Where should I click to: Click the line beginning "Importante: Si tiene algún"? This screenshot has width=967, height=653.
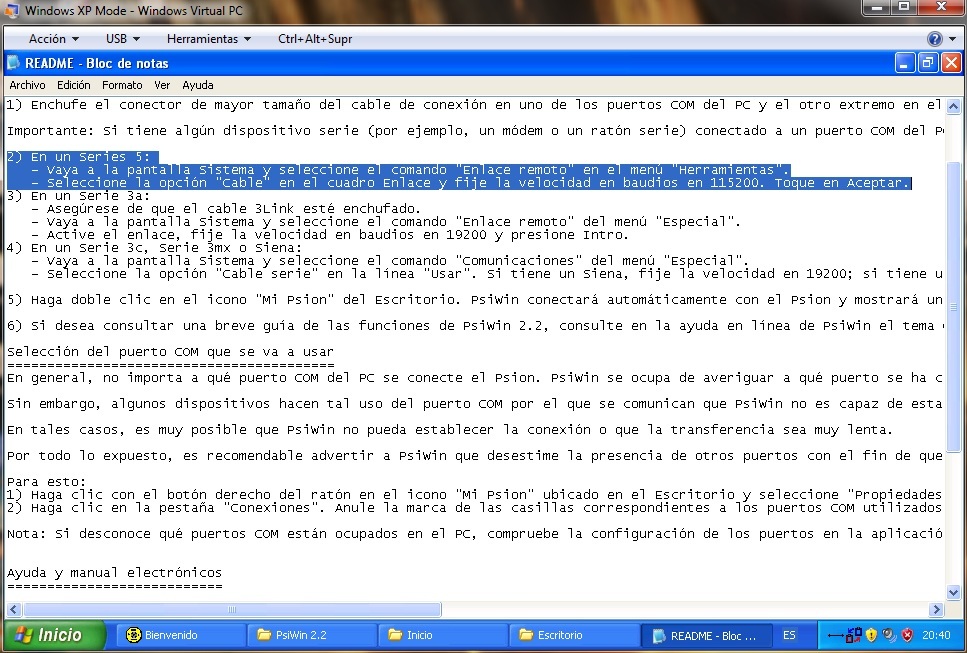[x=475, y=131]
